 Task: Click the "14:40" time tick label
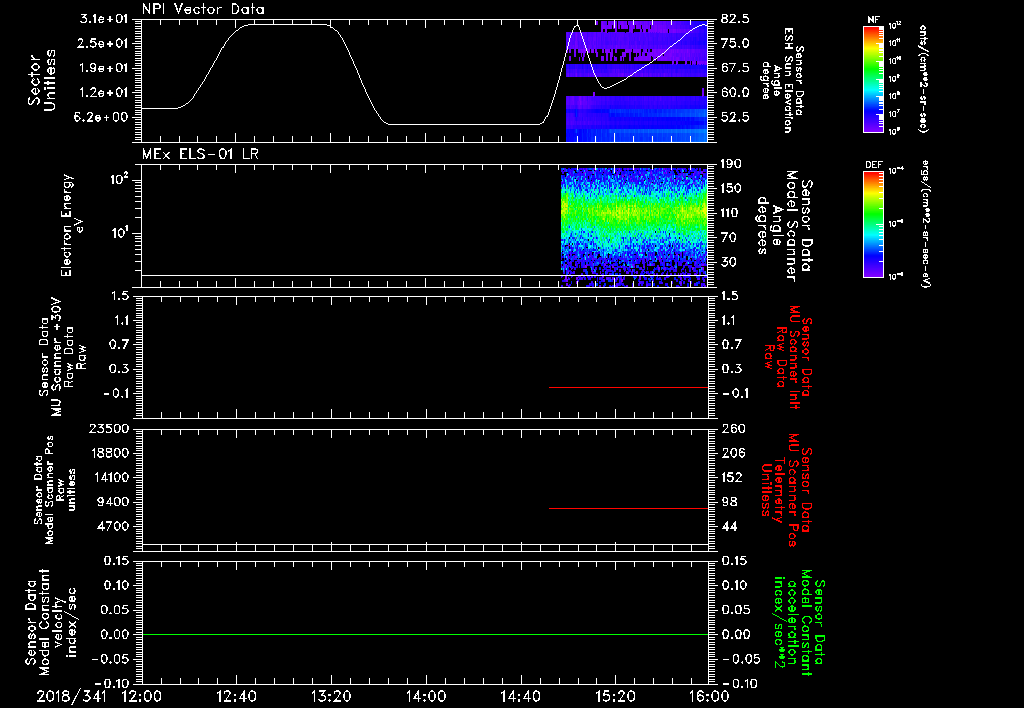(520, 696)
